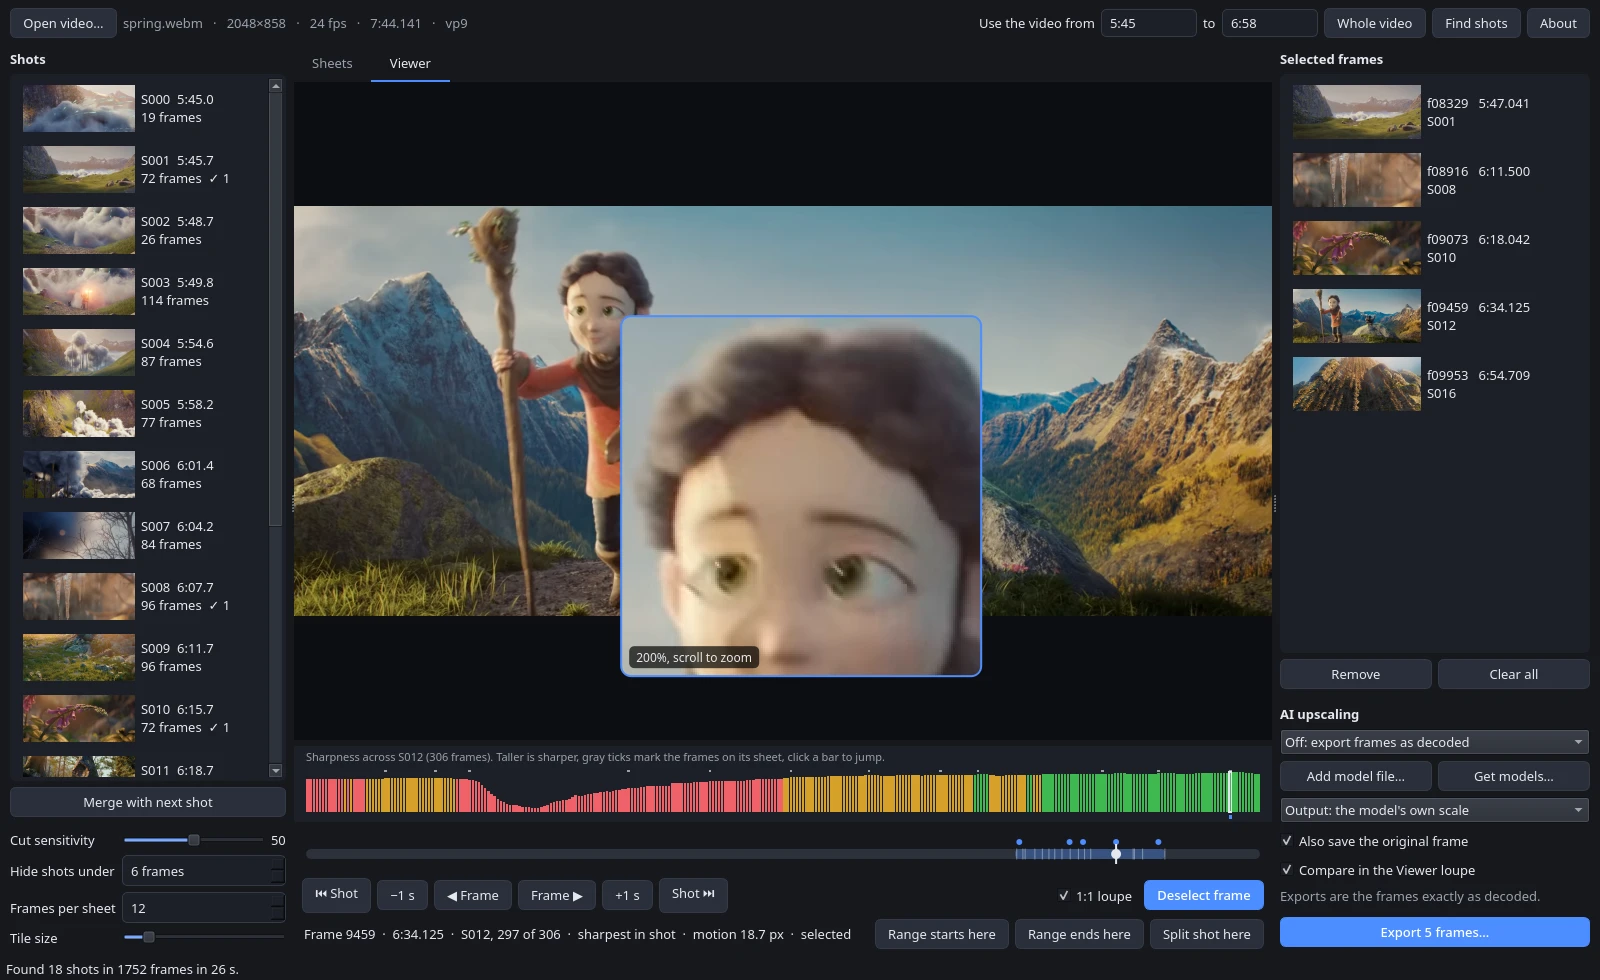Select shot S005 thumbnail
Image resolution: width=1600 pixels, height=980 pixels.
79,413
